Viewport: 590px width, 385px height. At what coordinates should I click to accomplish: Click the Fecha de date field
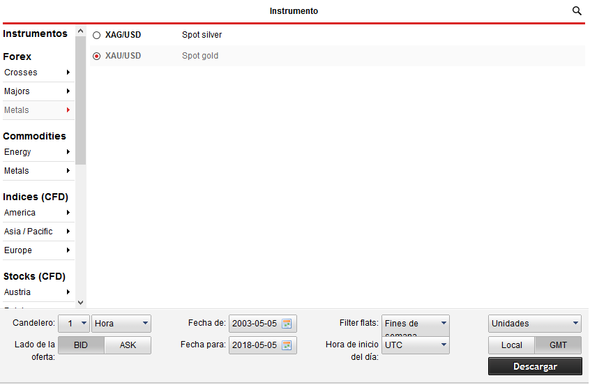pos(262,324)
